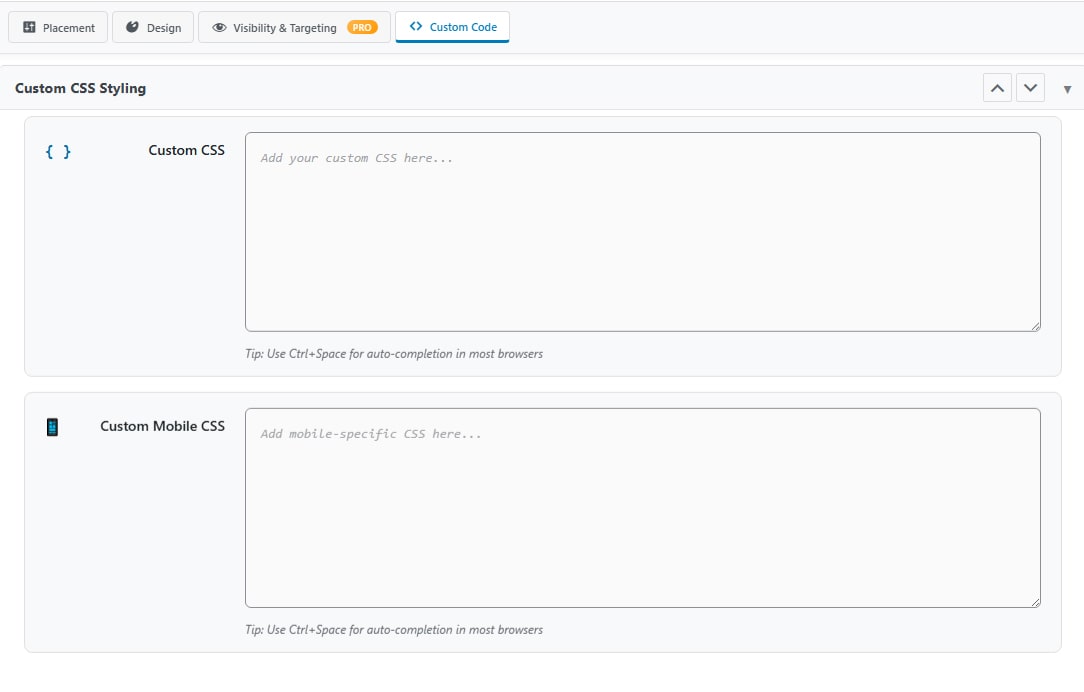Move Custom CSS Styling panel up
The image size is (1084, 692).
click(997, 88)
